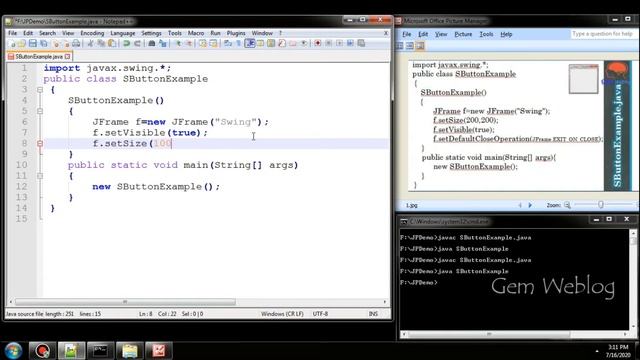Zoom in the editor via toolbar
The image size is (640, 360).
[178, 43]
